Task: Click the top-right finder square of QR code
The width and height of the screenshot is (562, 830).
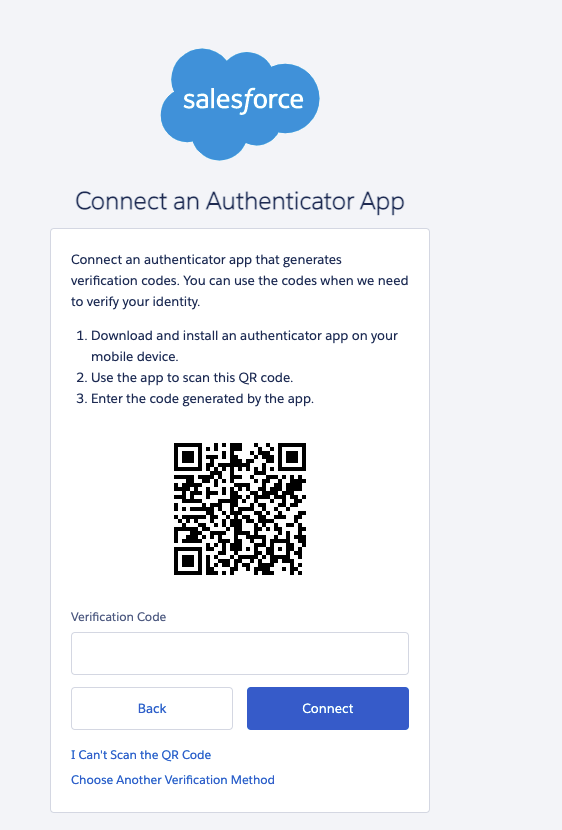Action: coord(292,456)
